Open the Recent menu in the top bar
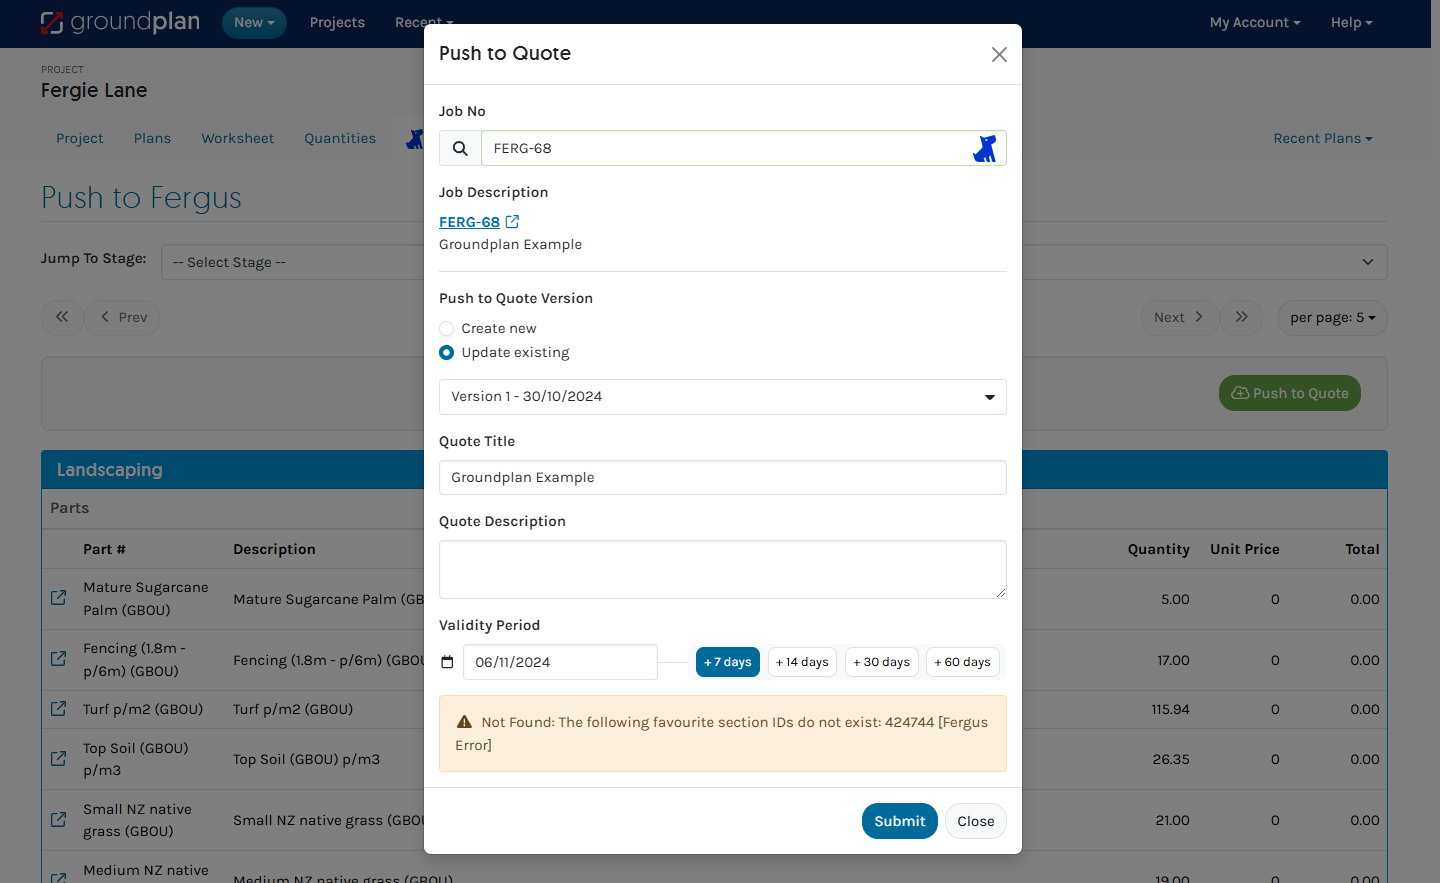This screenshot has height=883, width=1440. (424, 22)
